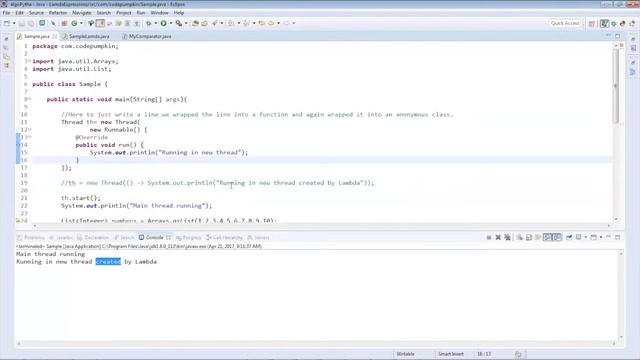Toggle Show Console on standard error change
Viewport: 640px width, 360px height.
558,237
